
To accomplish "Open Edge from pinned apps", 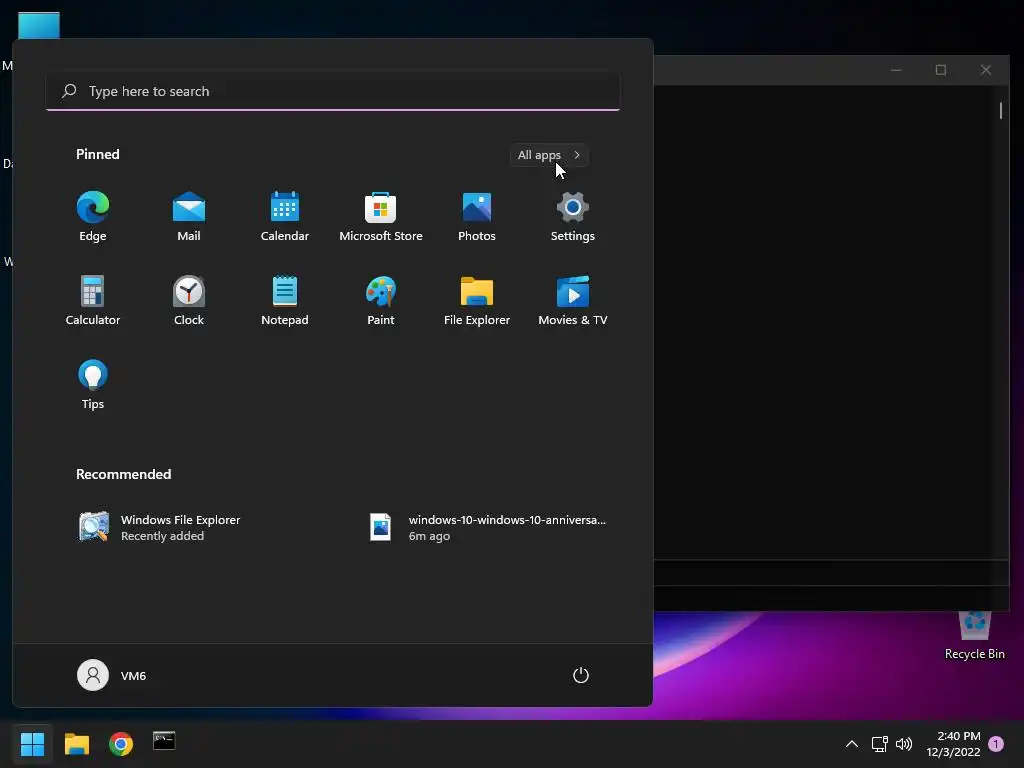I will pos(93,217).
